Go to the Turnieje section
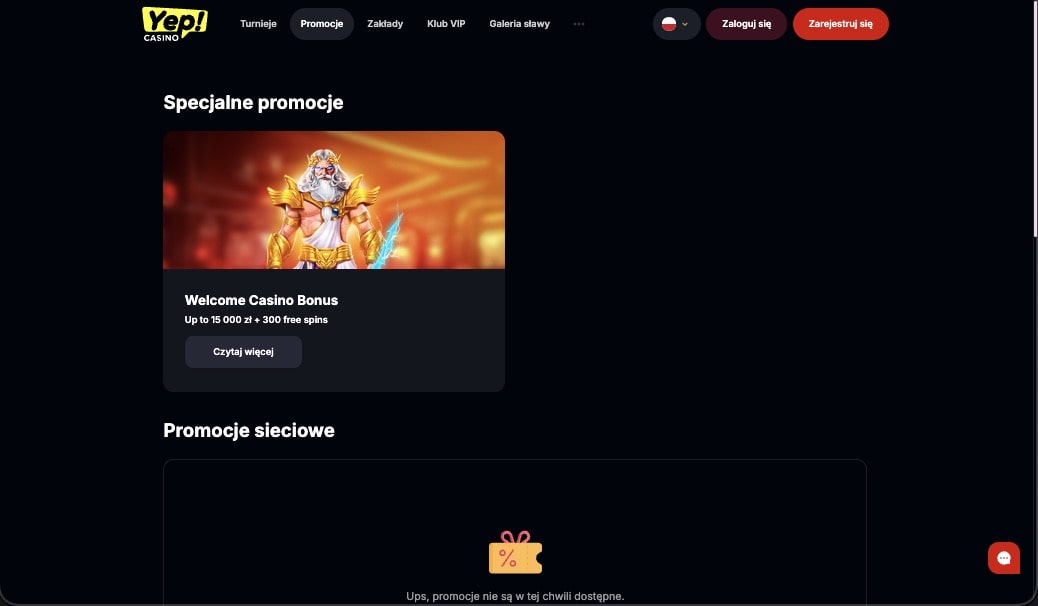This screenshot has width=1038, height=606. [258, 24]
